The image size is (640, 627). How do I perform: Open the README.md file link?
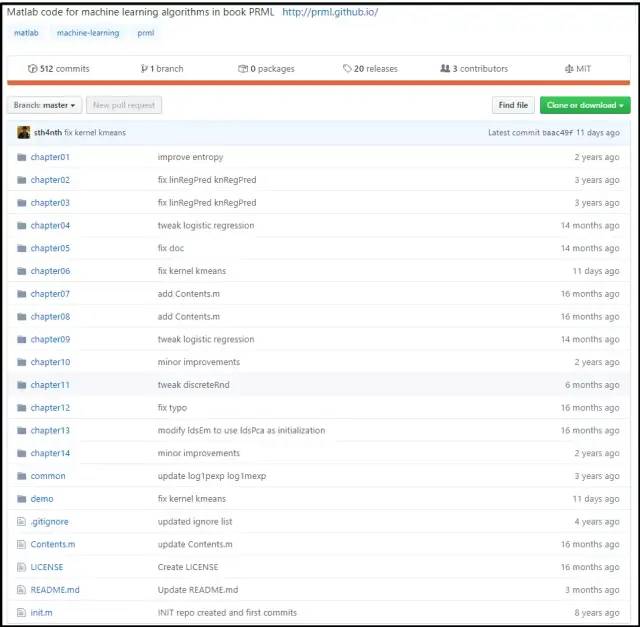click(x=55, y=590)
